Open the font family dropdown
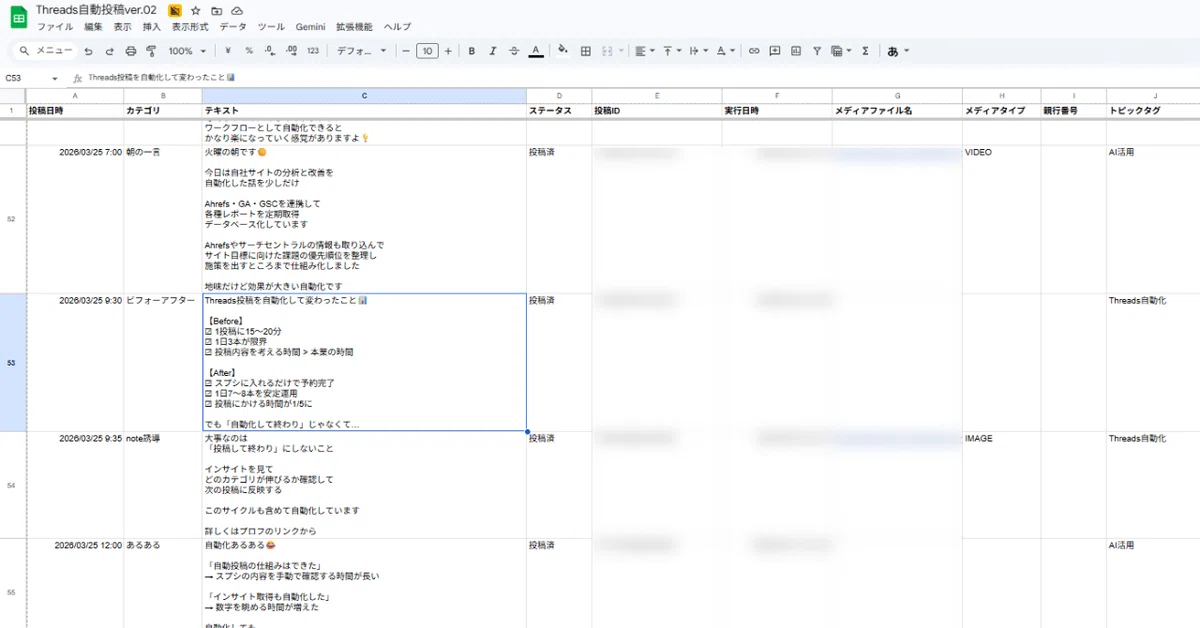Image resolution: width=1200 pixels, height=628 pixels. point(361,51)
